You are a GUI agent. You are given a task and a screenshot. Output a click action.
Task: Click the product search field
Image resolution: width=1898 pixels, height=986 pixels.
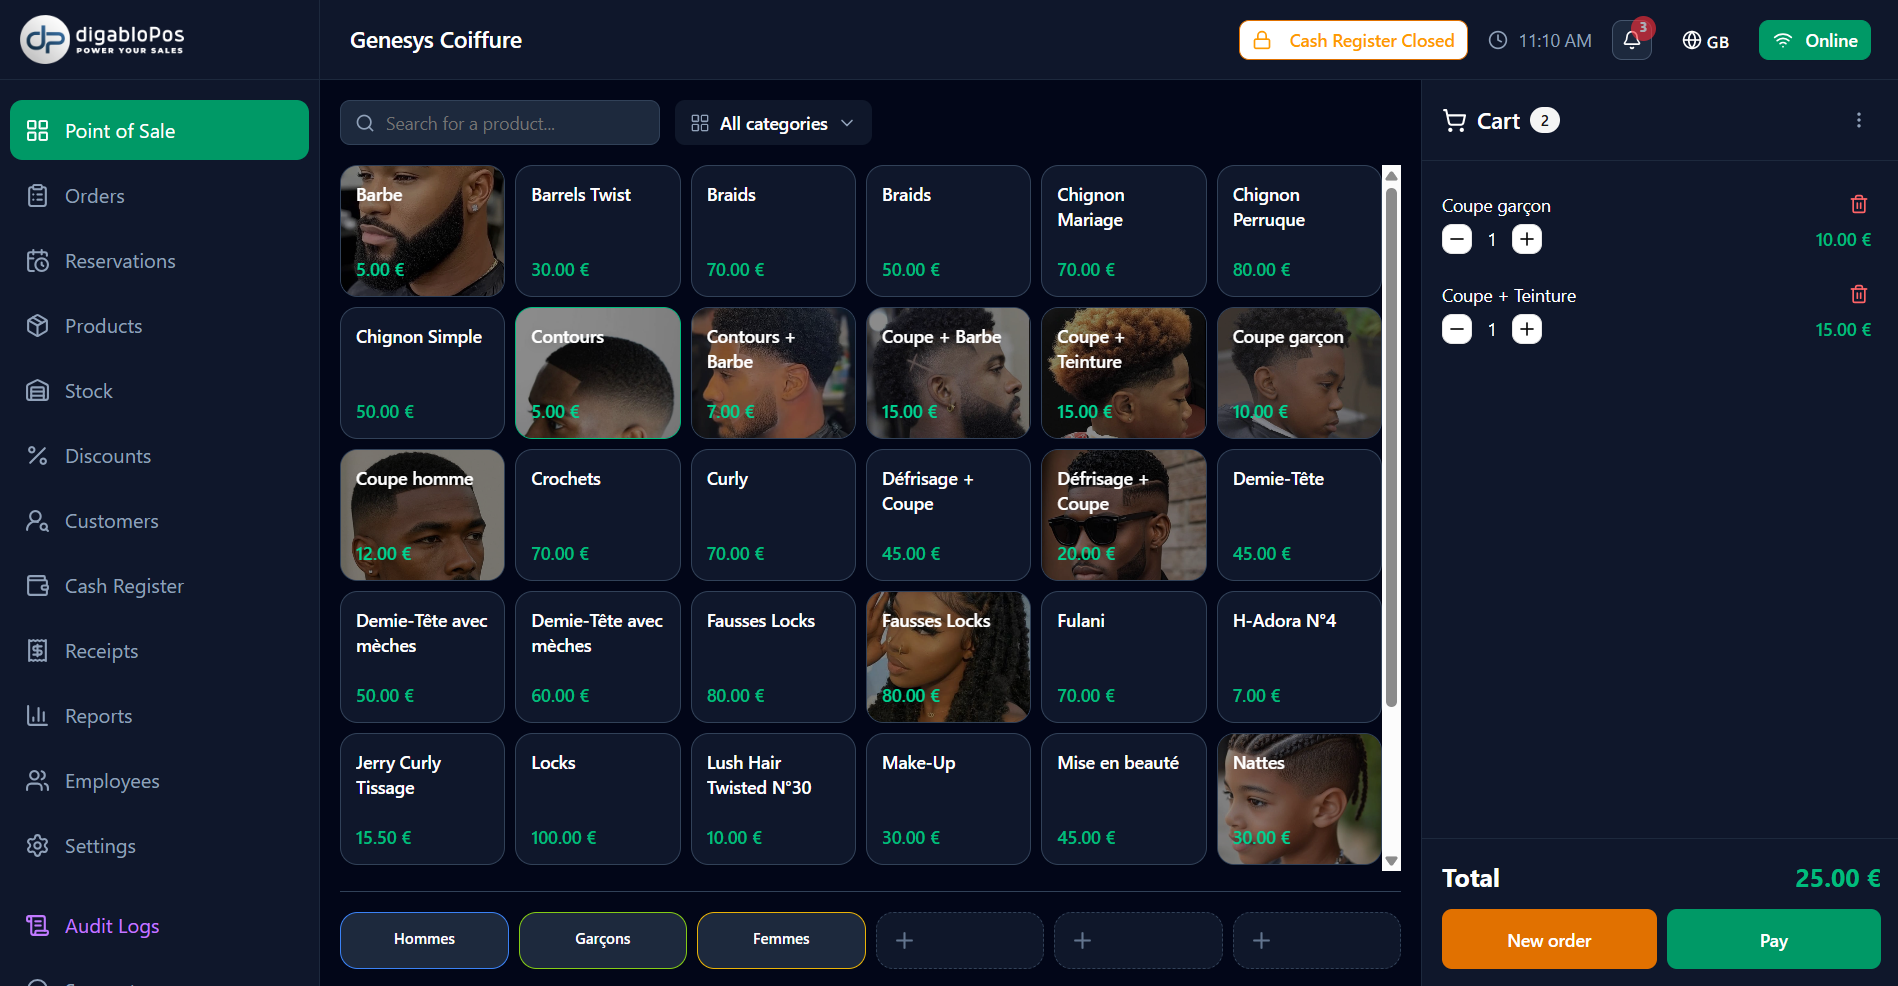coord(499,122)
